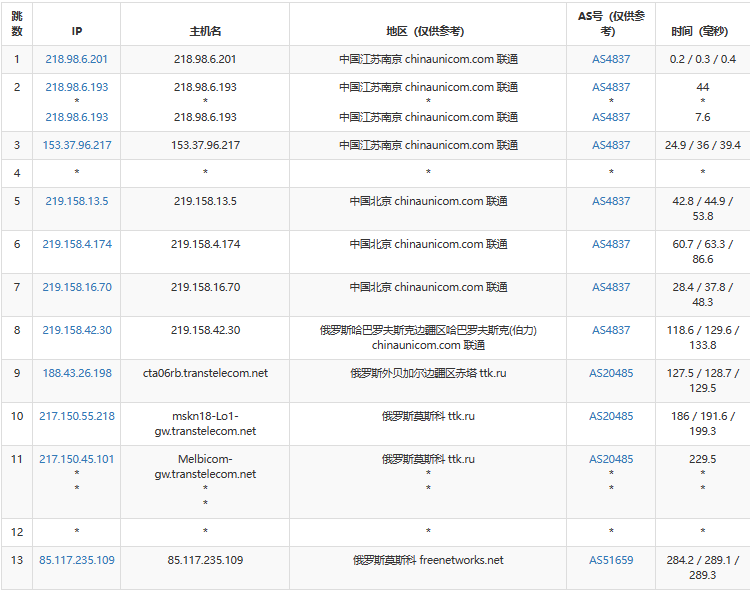Click IP link 219.158.13.5
This screenshot has width=750, height=590.
pyautogui.click(x=77, y=201)
